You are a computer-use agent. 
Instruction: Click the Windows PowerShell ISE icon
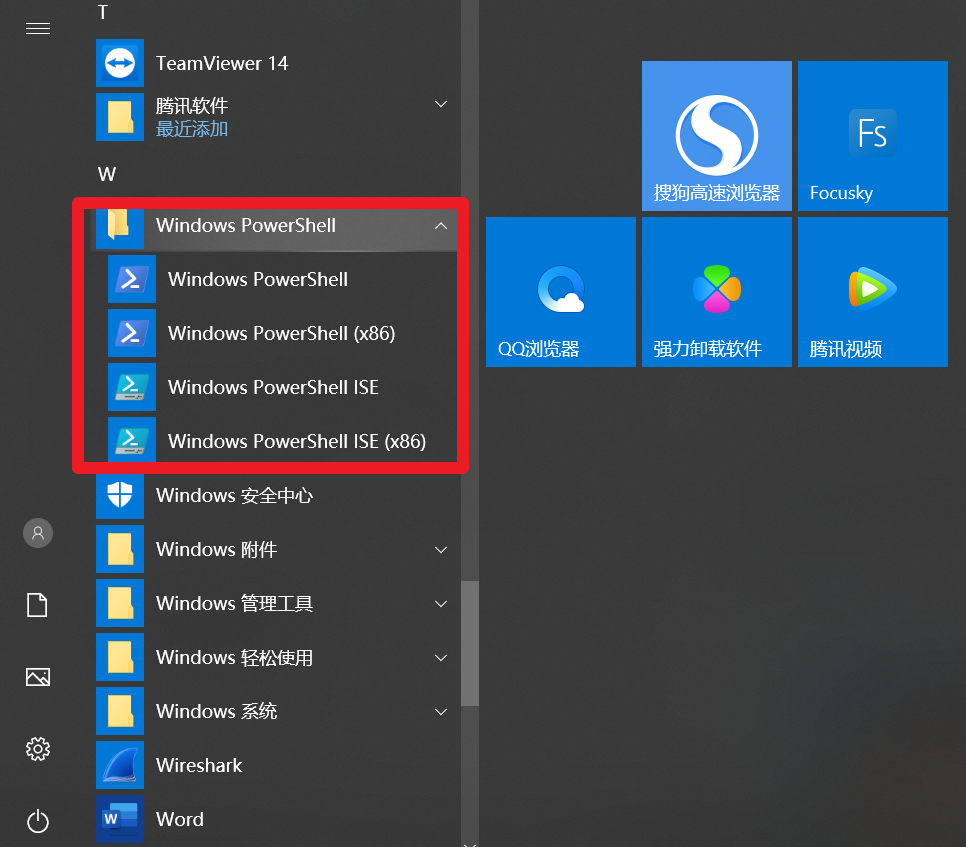(132, 387)
